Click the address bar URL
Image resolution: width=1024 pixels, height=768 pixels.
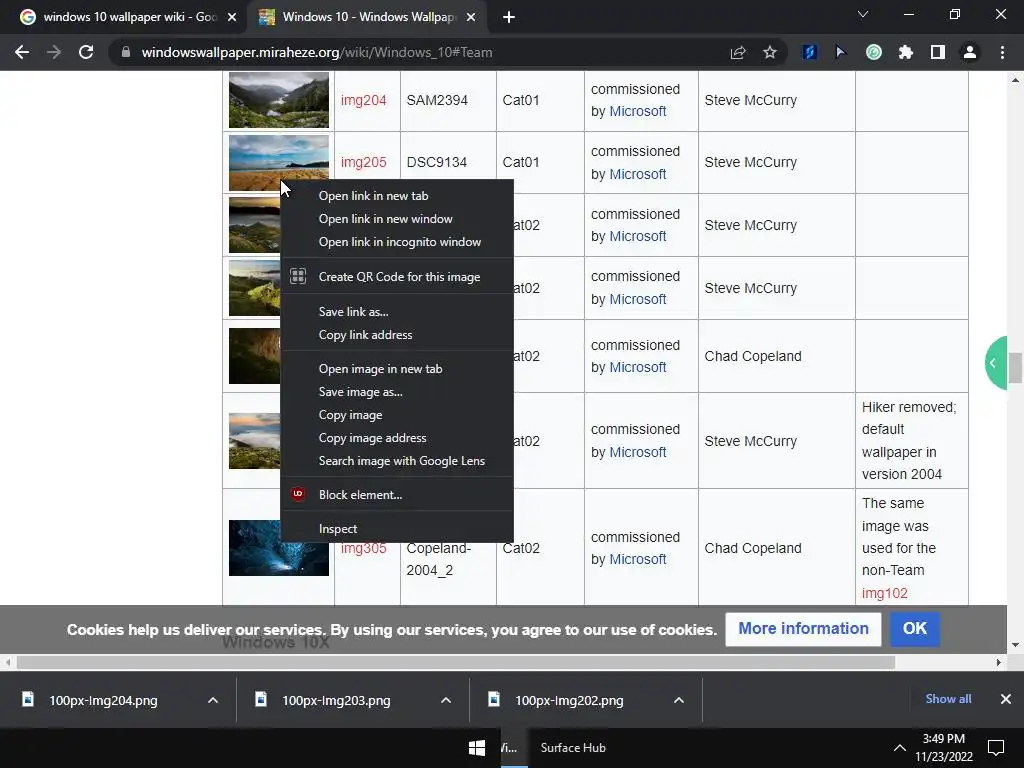317,52
